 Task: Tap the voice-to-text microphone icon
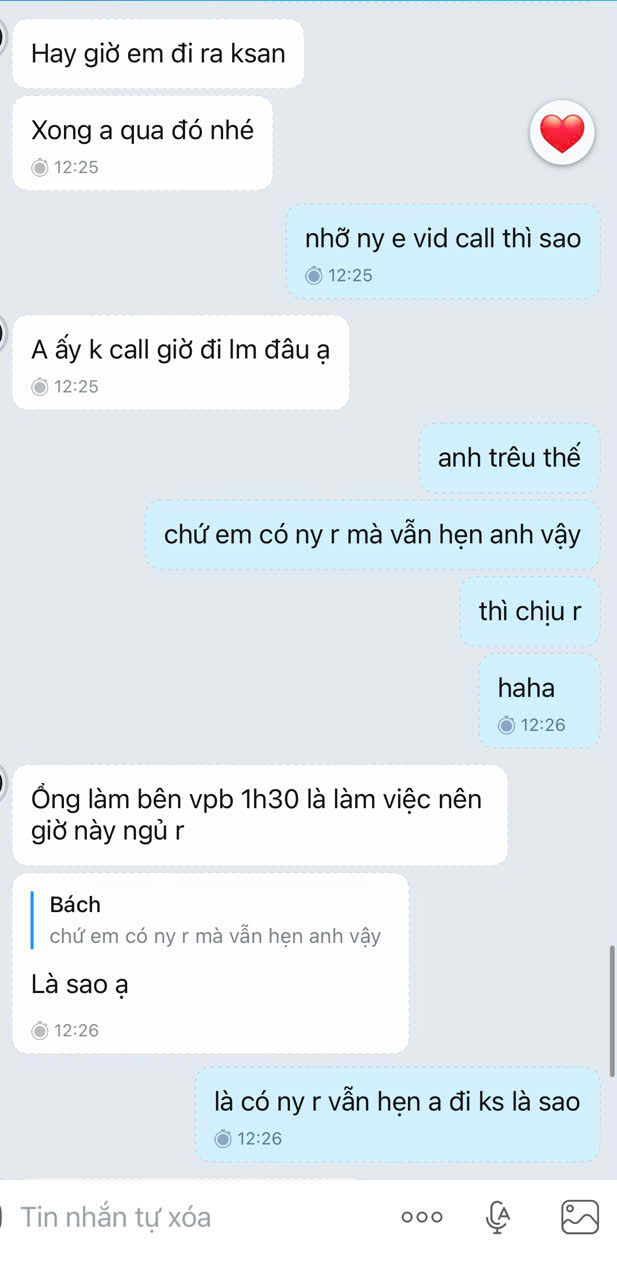tap(498, 1217)
